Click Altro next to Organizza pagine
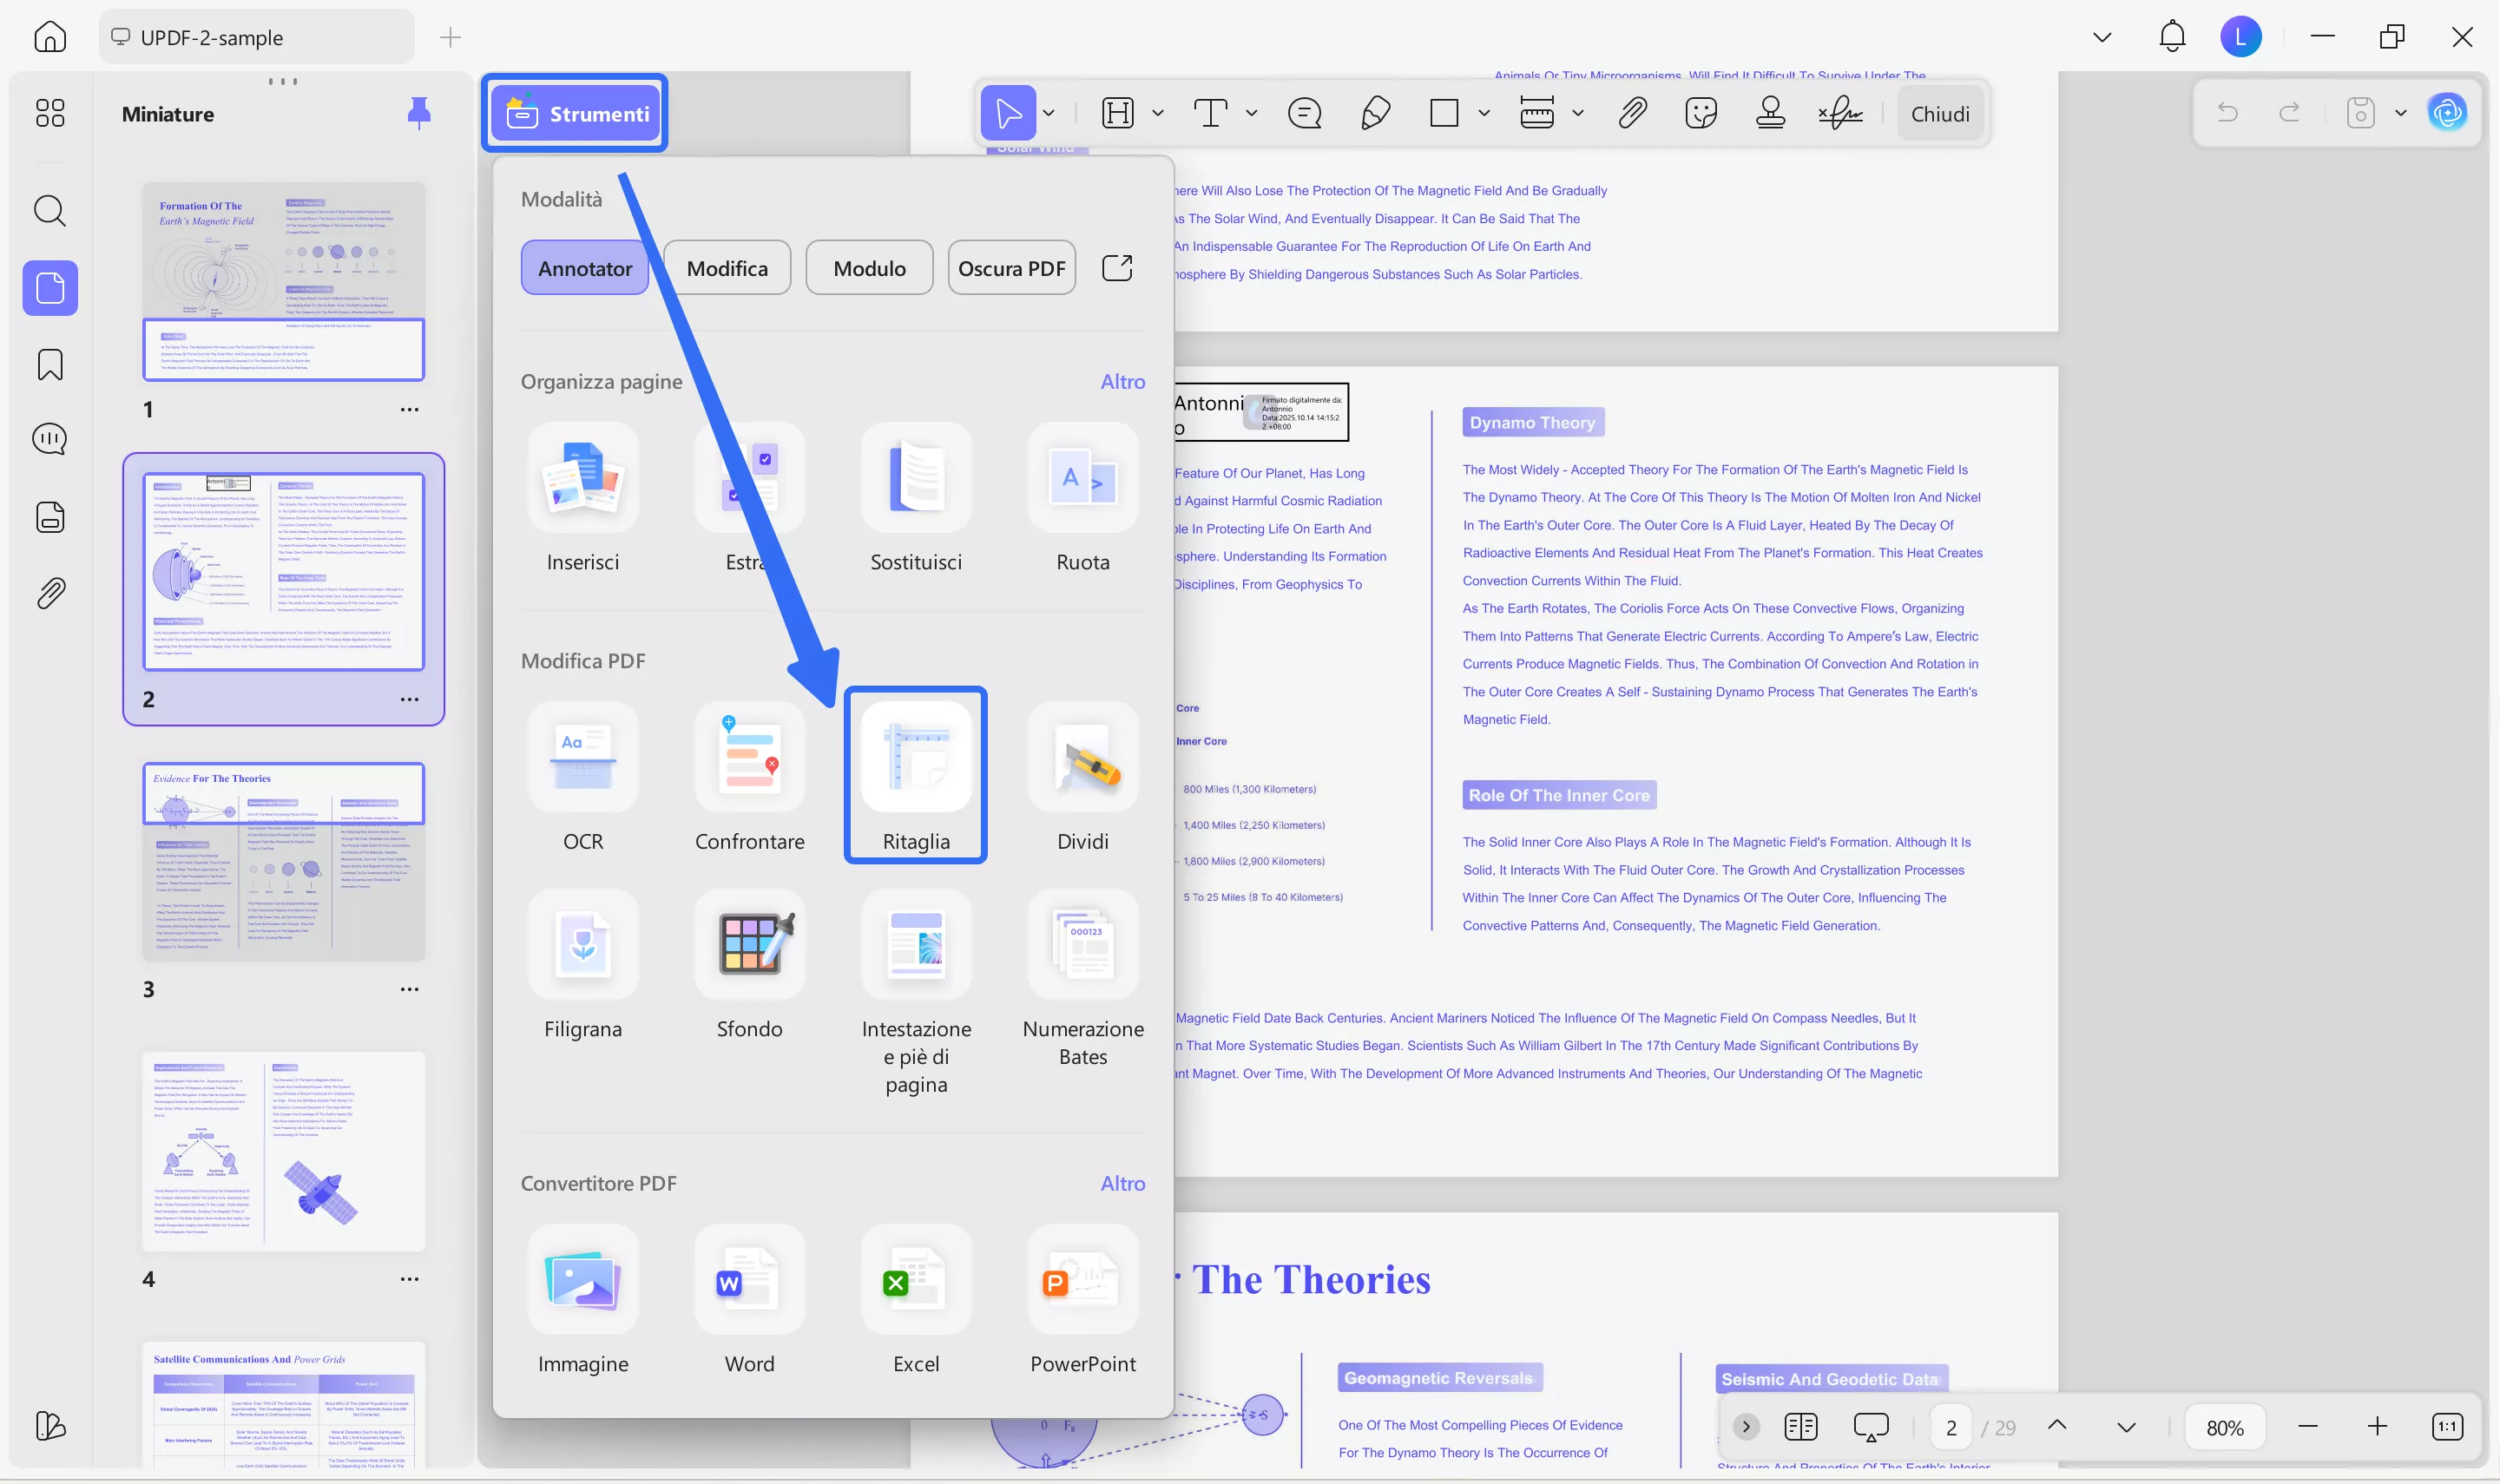This screenshot has width=2500, height=1484. click(1123, 381)
